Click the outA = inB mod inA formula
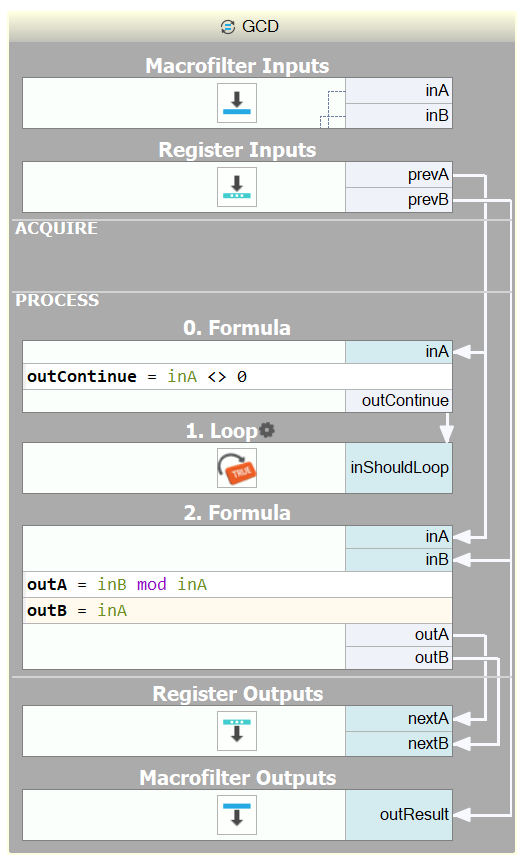 [237, 584]
